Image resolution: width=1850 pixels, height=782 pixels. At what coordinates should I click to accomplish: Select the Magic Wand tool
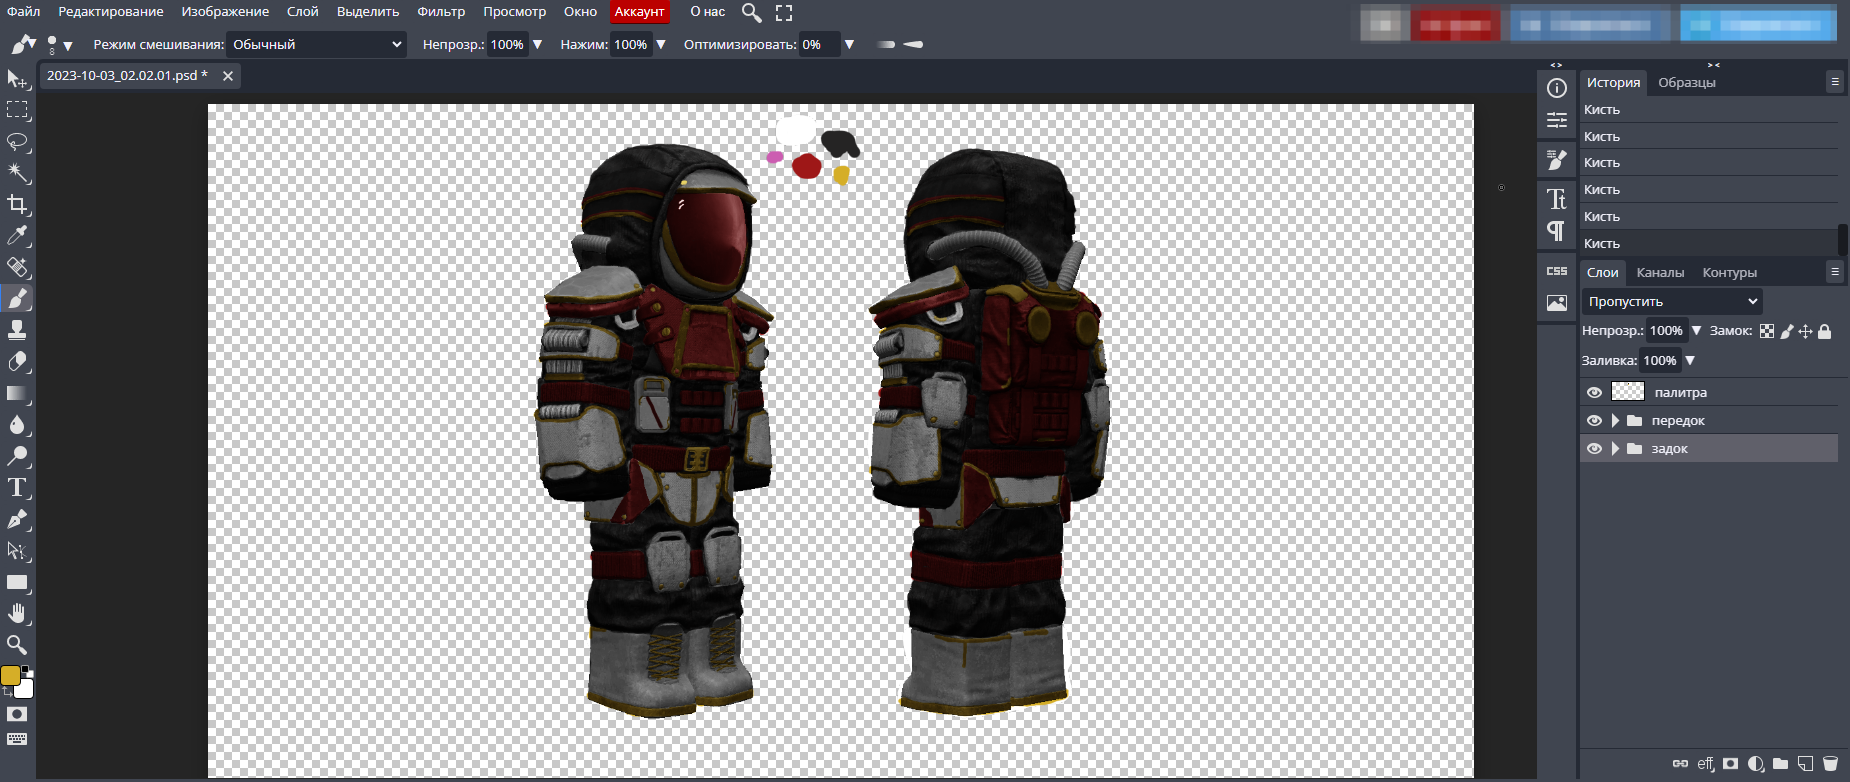tap(17, 173)
